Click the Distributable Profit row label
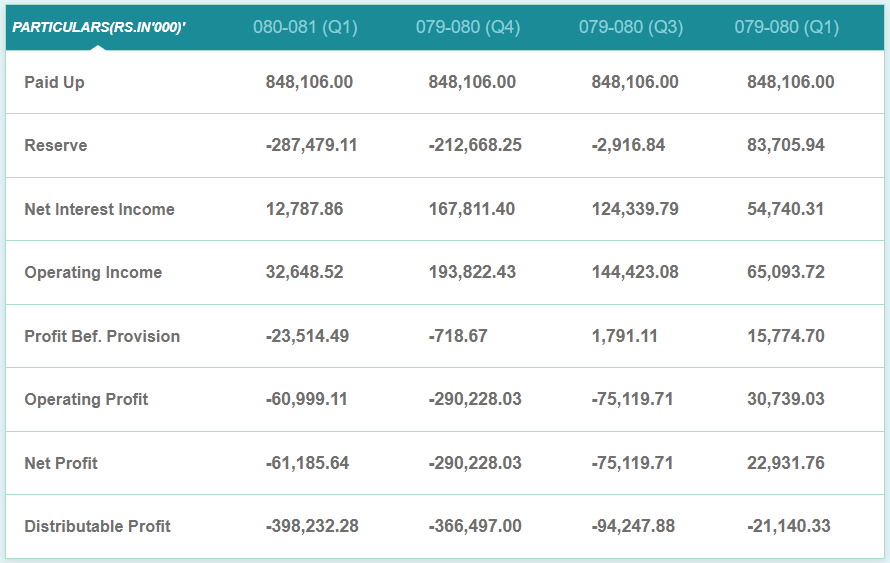The image size is (890, 563). coord(97,526)
